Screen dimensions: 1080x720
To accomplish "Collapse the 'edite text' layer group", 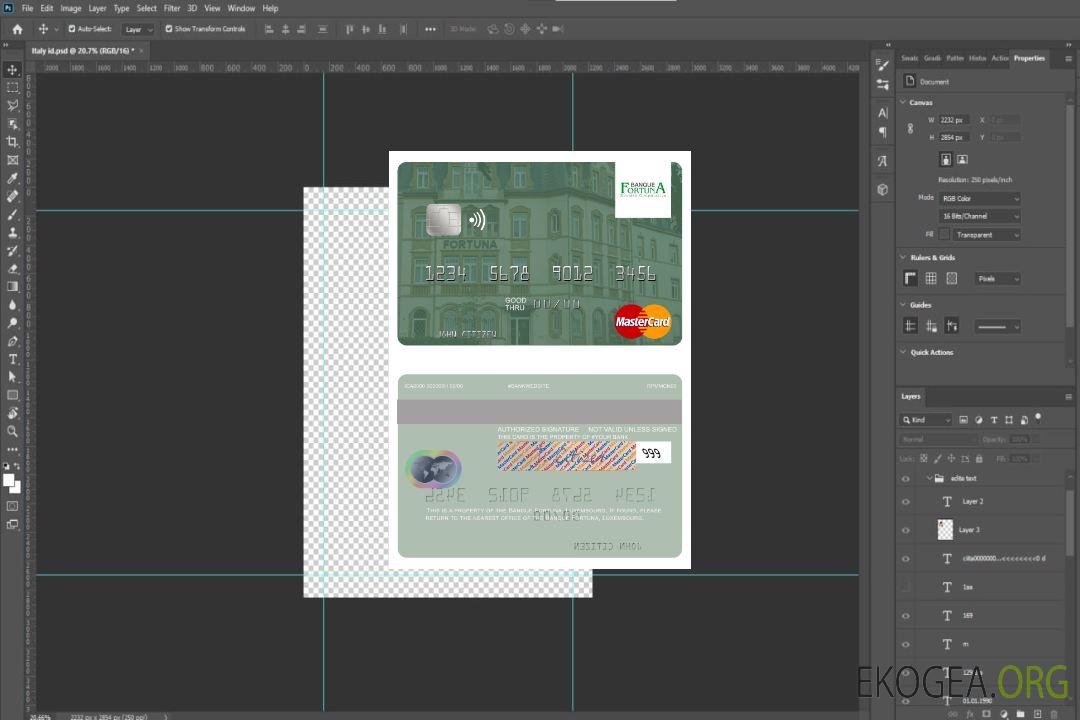I will click(929, 478).
